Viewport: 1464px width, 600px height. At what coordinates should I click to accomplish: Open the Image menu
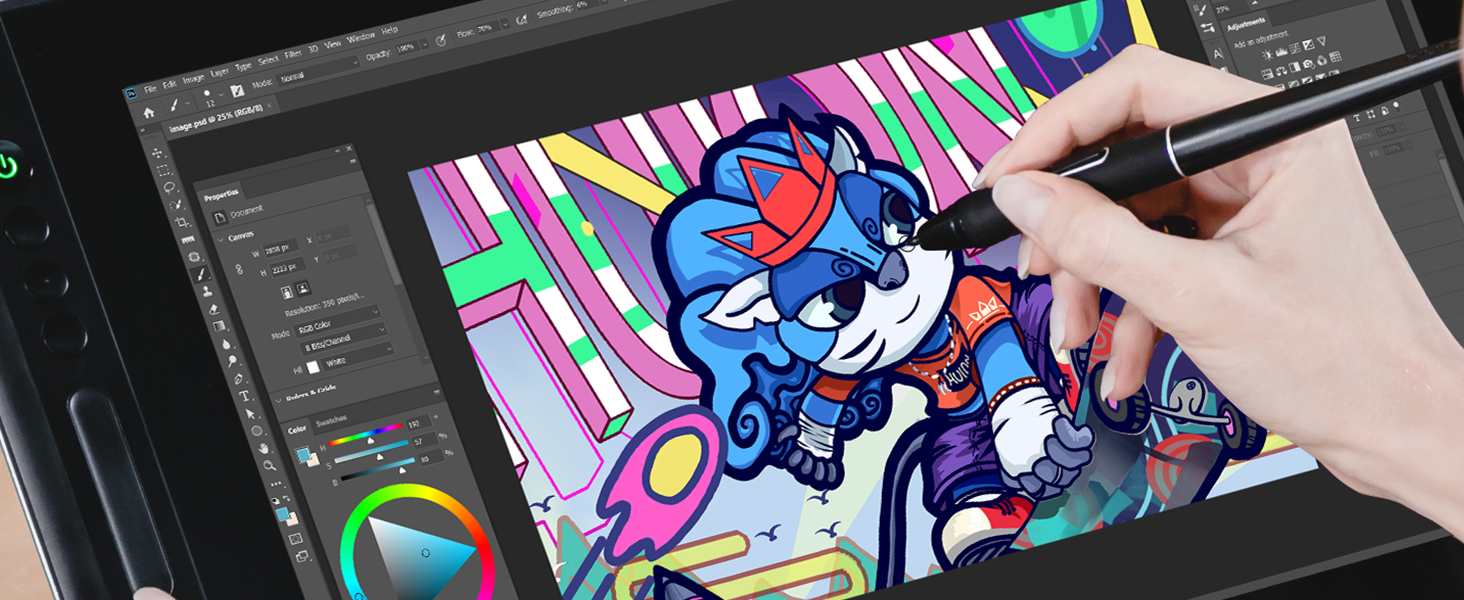tap(193, 80)
